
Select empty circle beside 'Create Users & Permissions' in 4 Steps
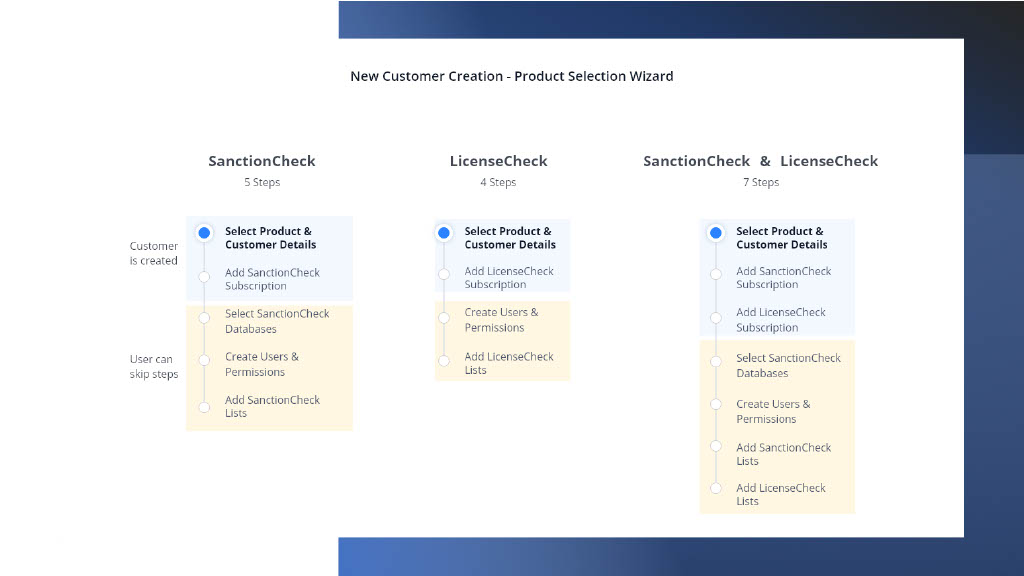pos(444,318)
